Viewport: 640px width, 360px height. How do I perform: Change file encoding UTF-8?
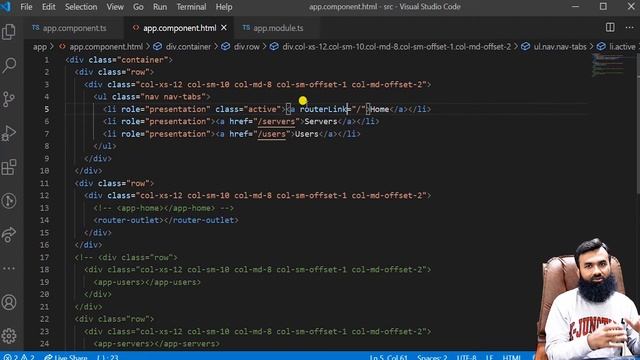pos(467,357)
